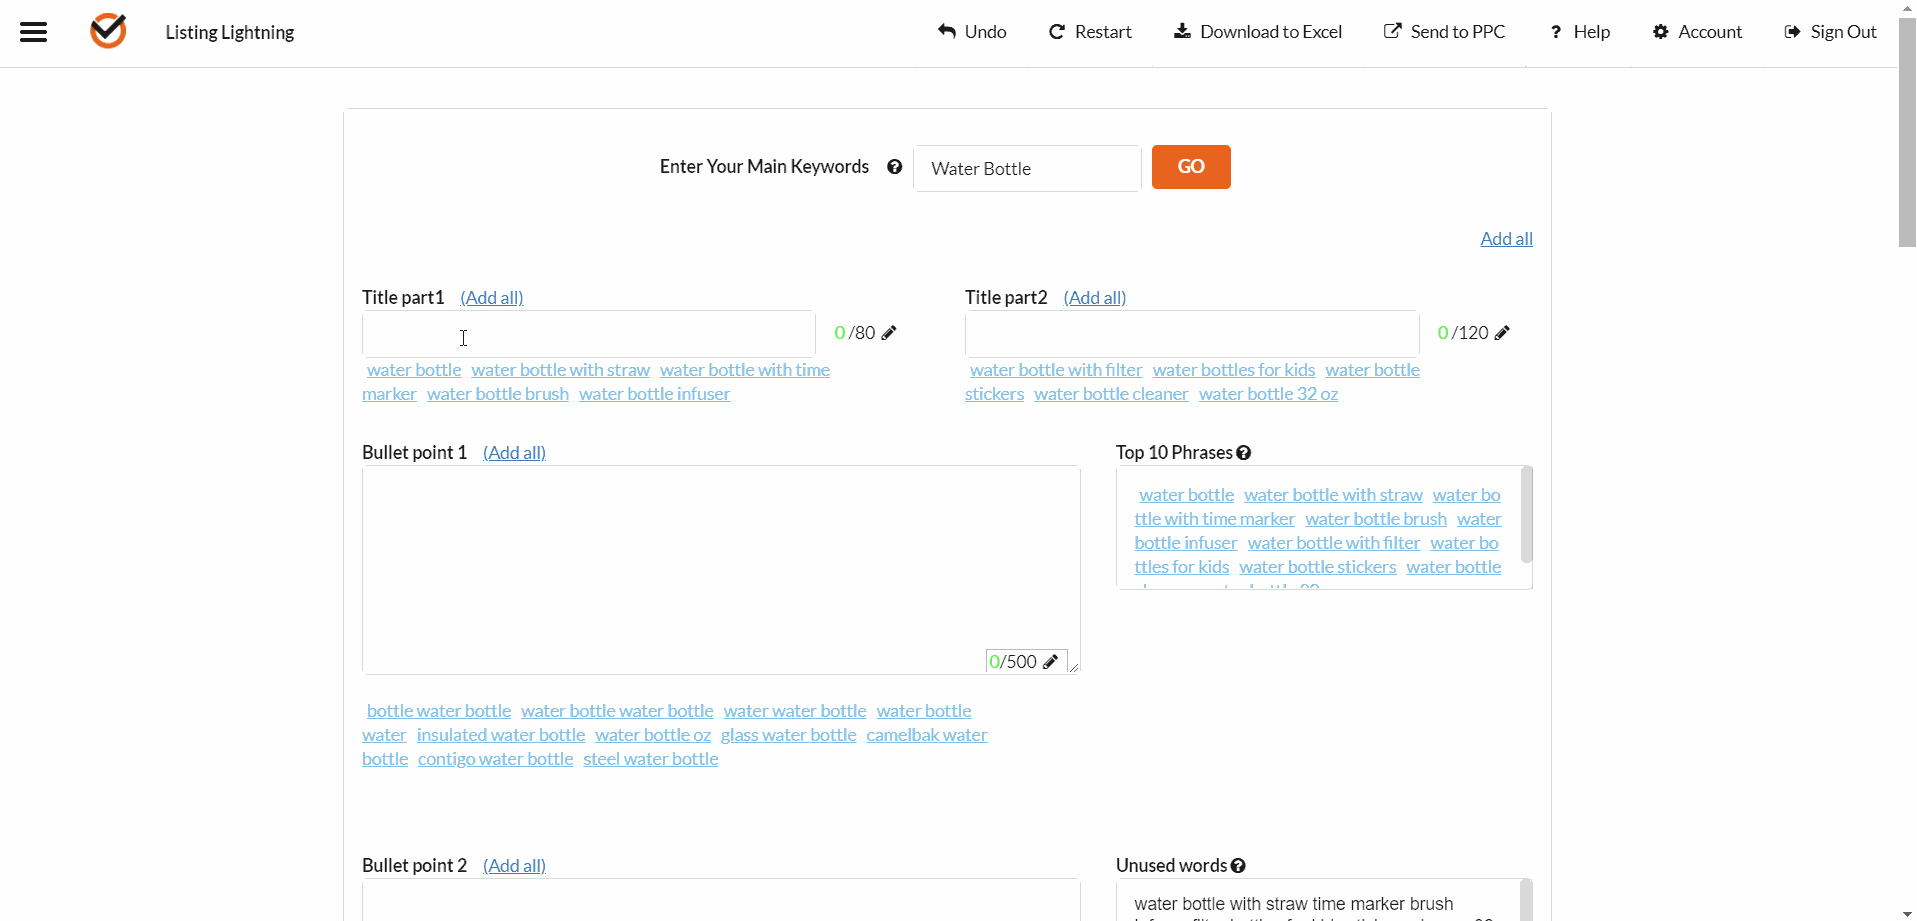This screenshot has height=921, width=1917.
Task: Click Add all for Bullet point 1
Action: coord(514,453)
